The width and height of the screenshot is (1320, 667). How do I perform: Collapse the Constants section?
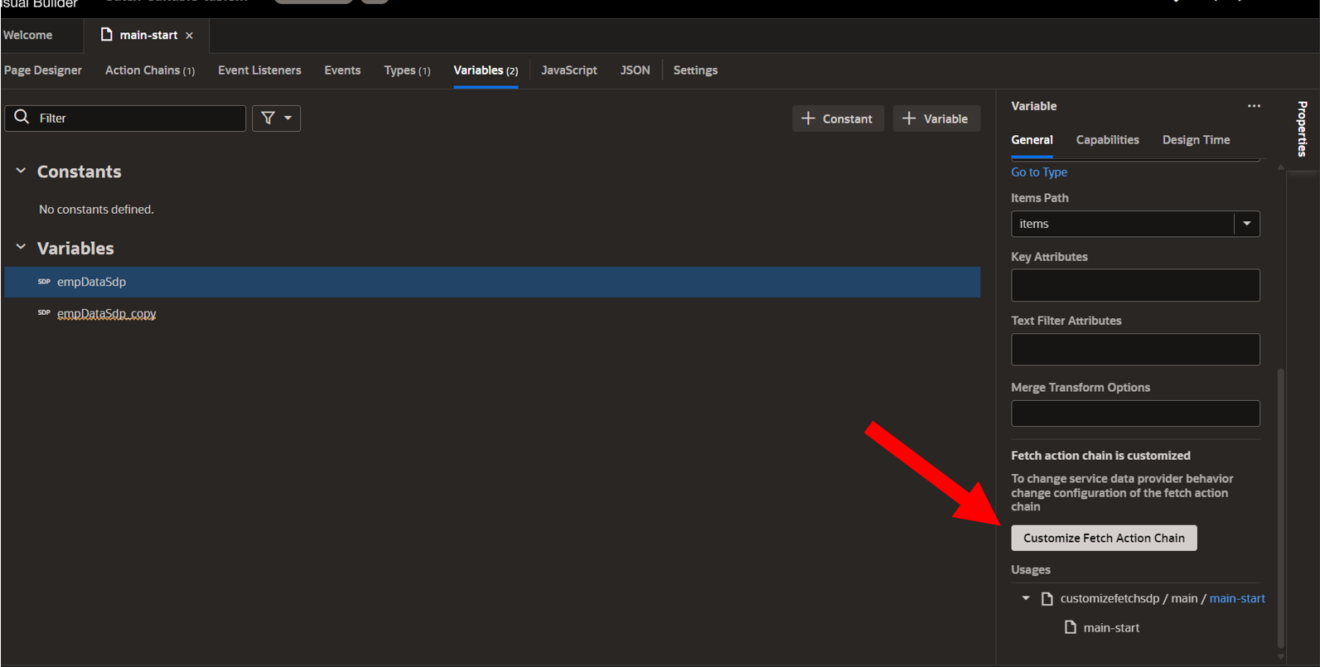click(x=21, y=171)
